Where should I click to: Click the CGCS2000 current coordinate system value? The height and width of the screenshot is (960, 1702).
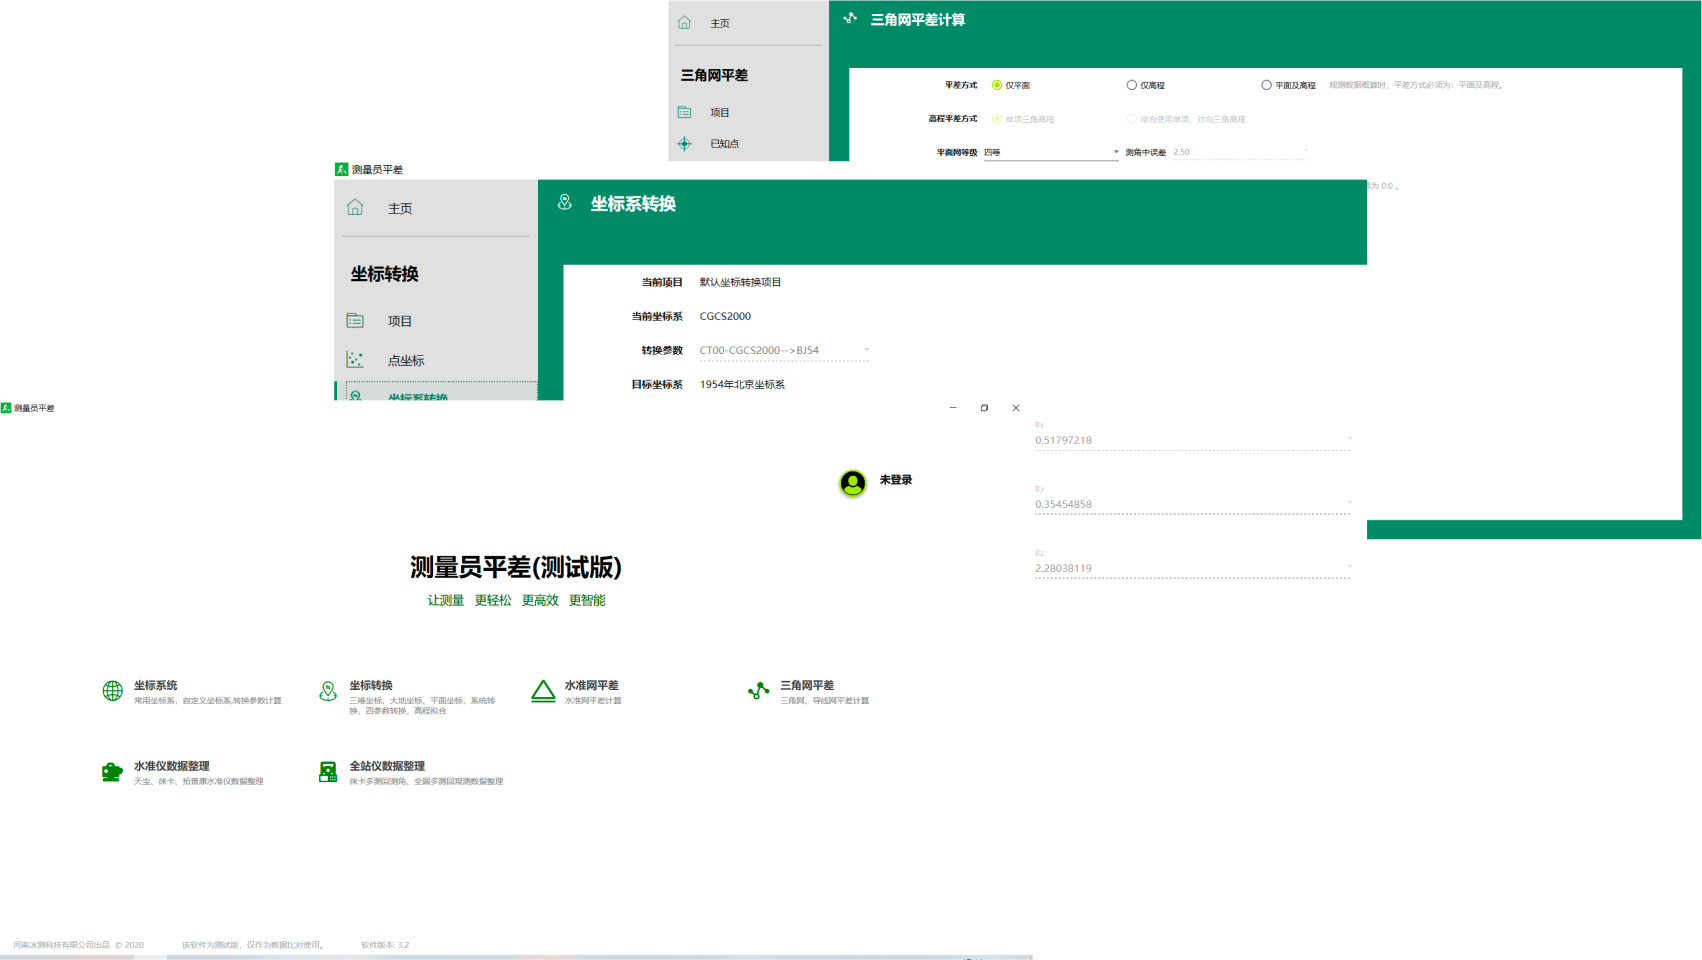pos(725,316)
